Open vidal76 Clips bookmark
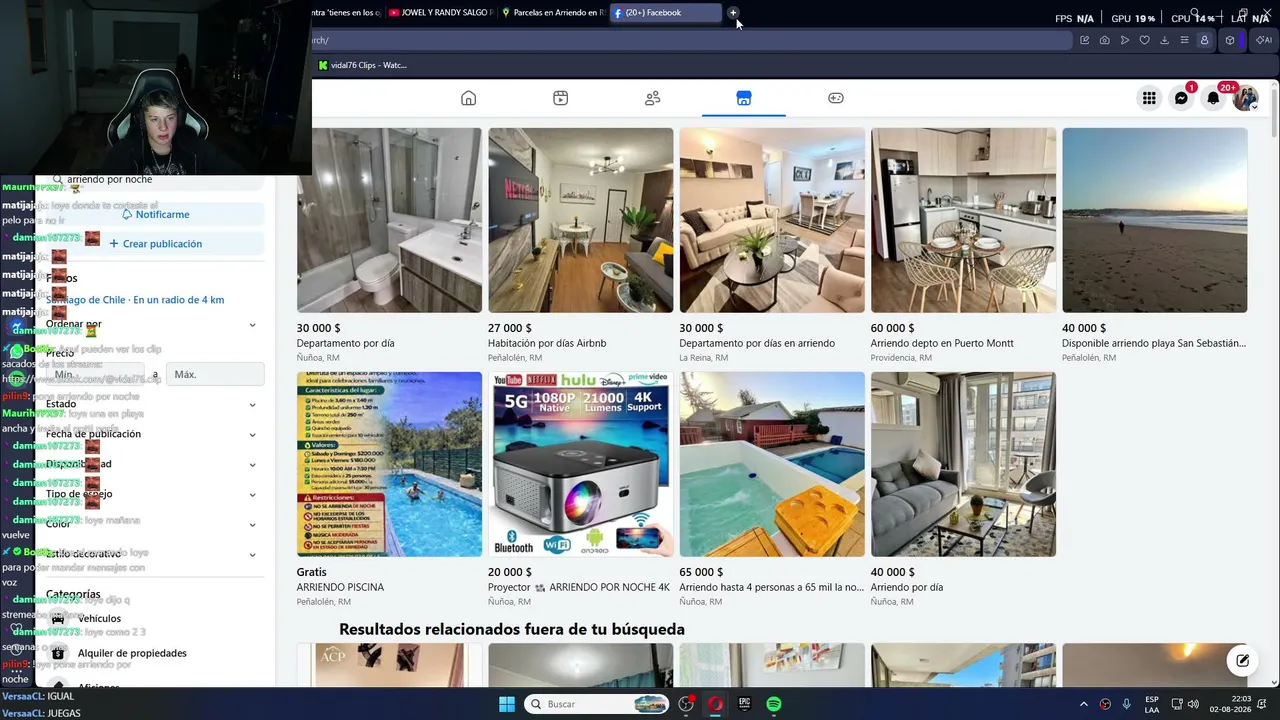This screenshot has height=720, width=1280. (x=362, y=65)
